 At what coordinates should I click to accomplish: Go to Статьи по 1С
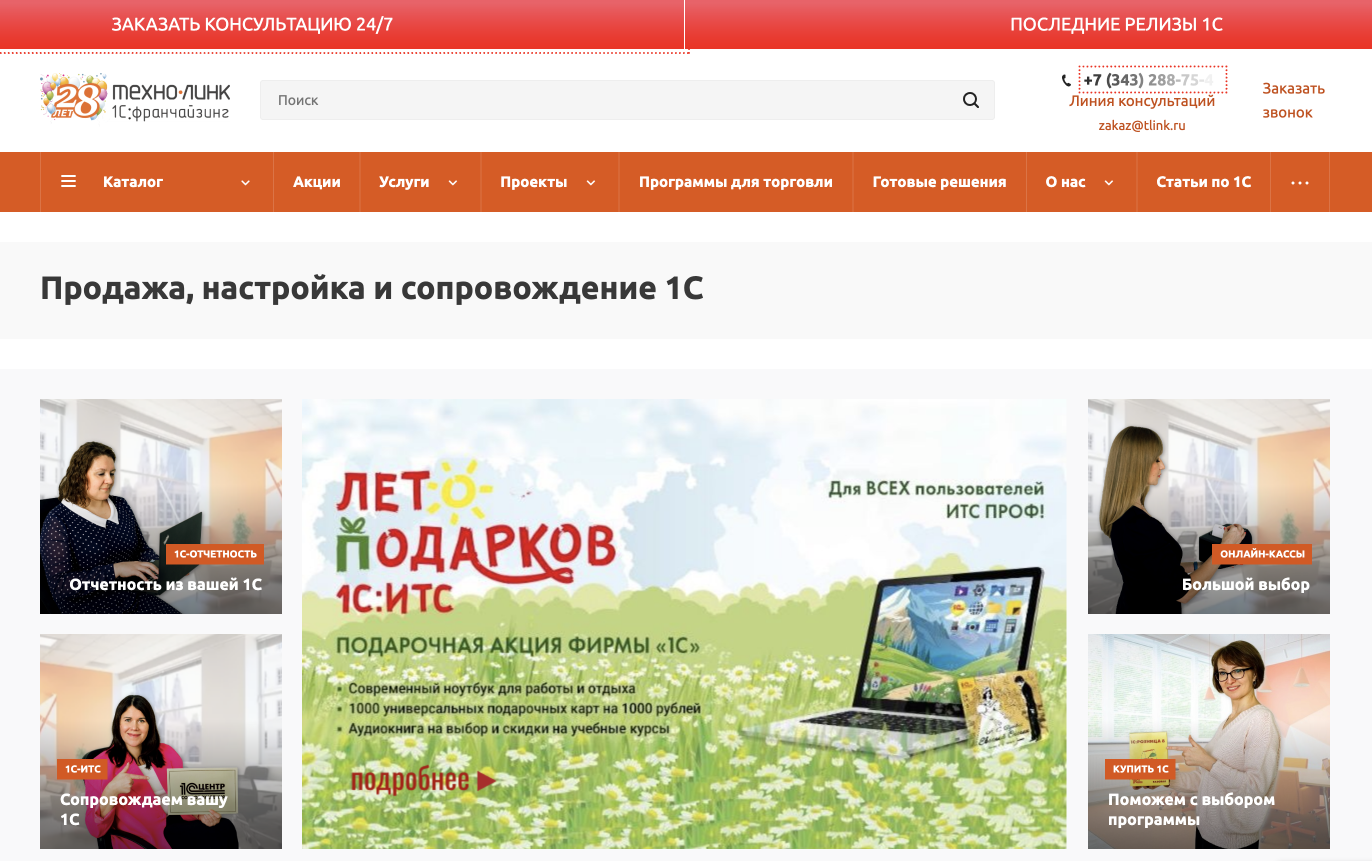1204,182
